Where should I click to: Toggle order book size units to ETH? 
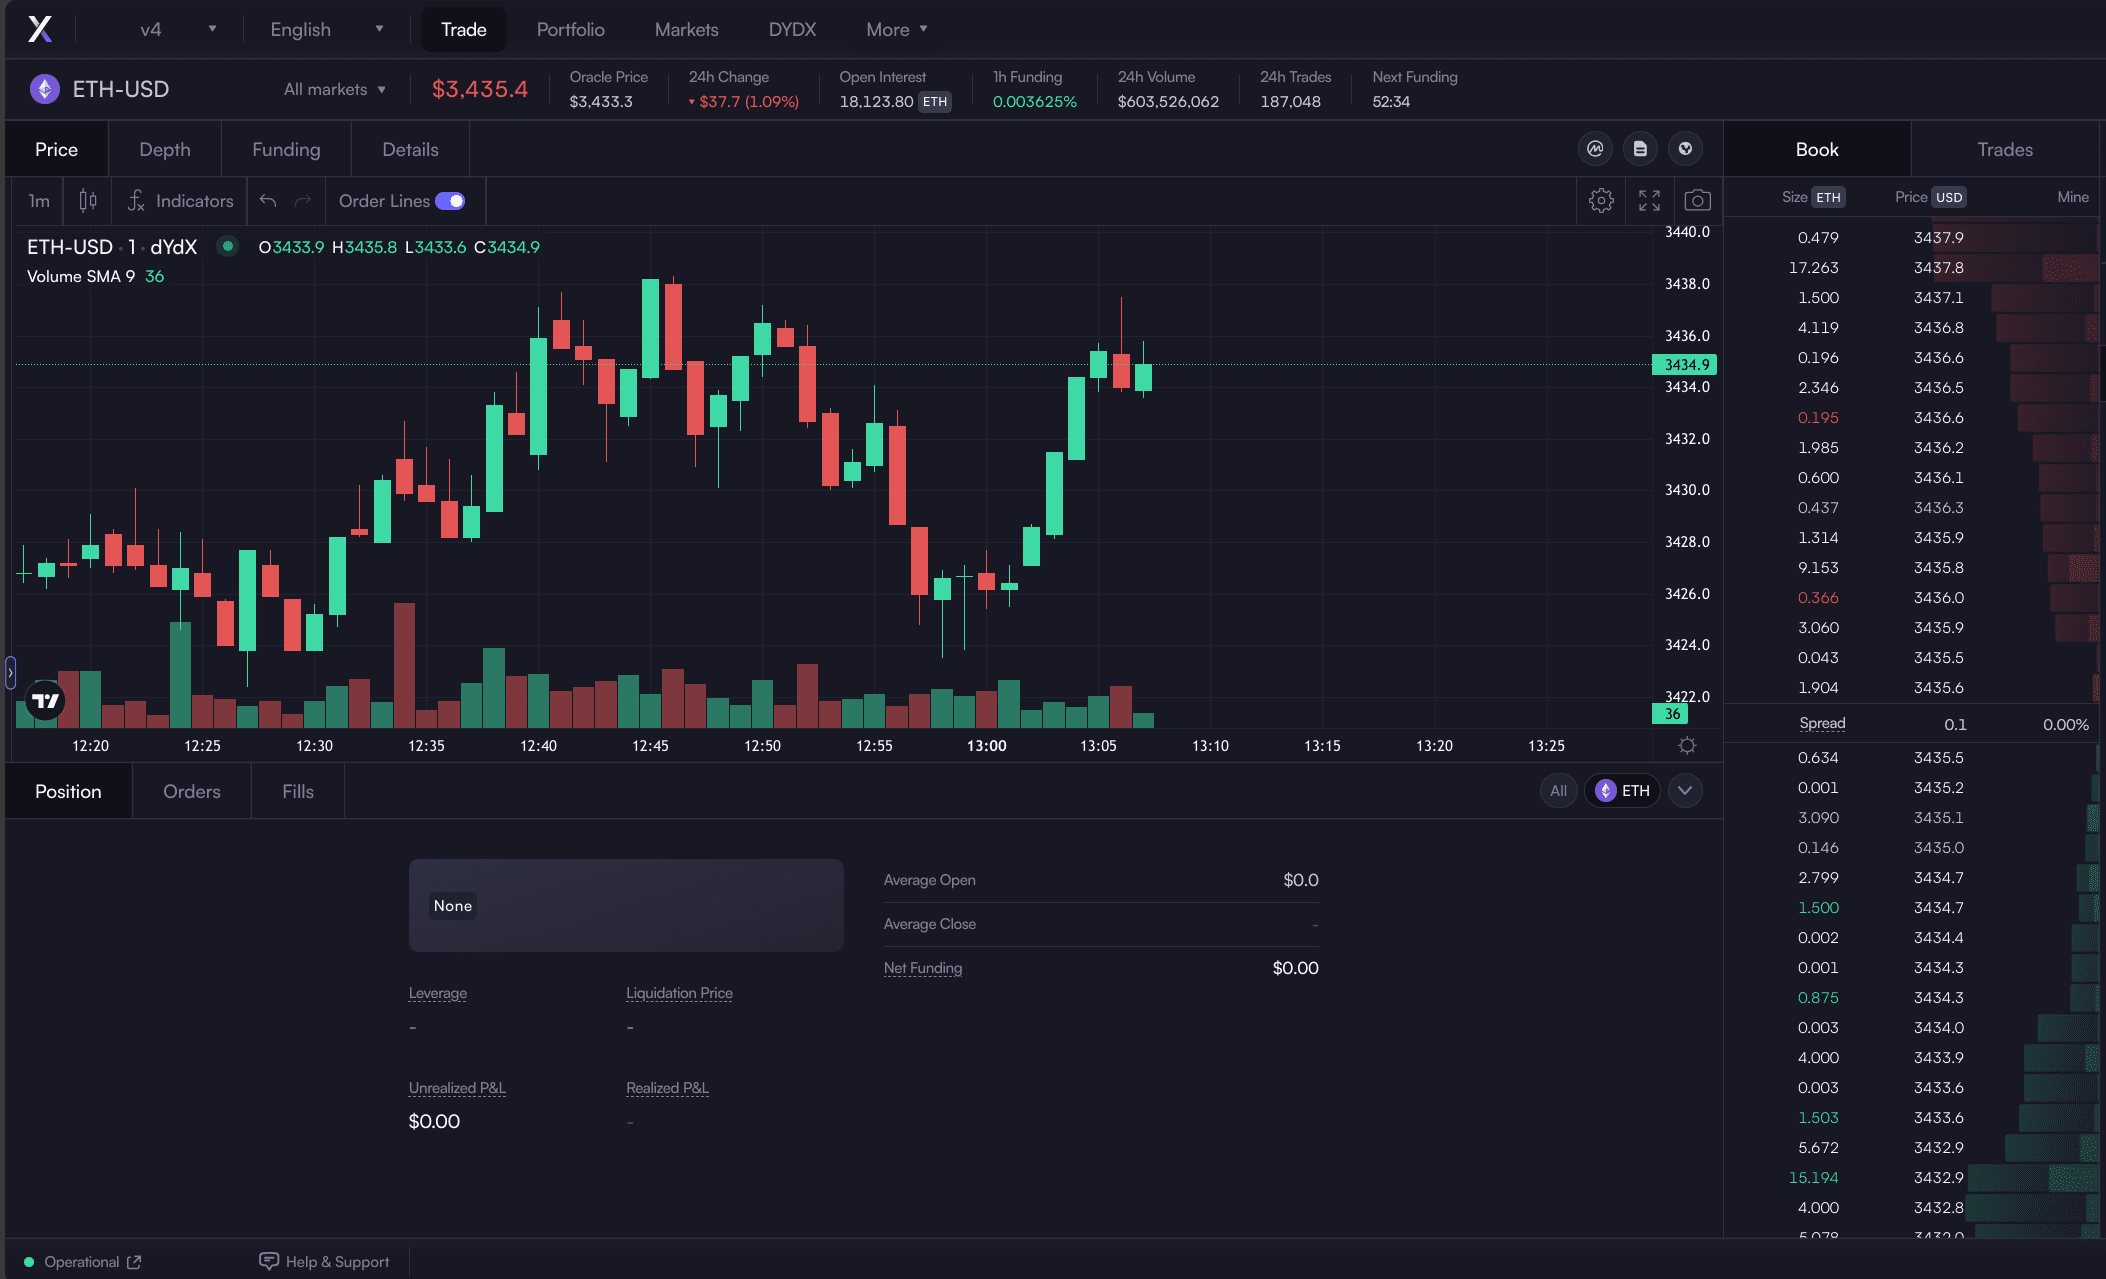[1828, 197]
